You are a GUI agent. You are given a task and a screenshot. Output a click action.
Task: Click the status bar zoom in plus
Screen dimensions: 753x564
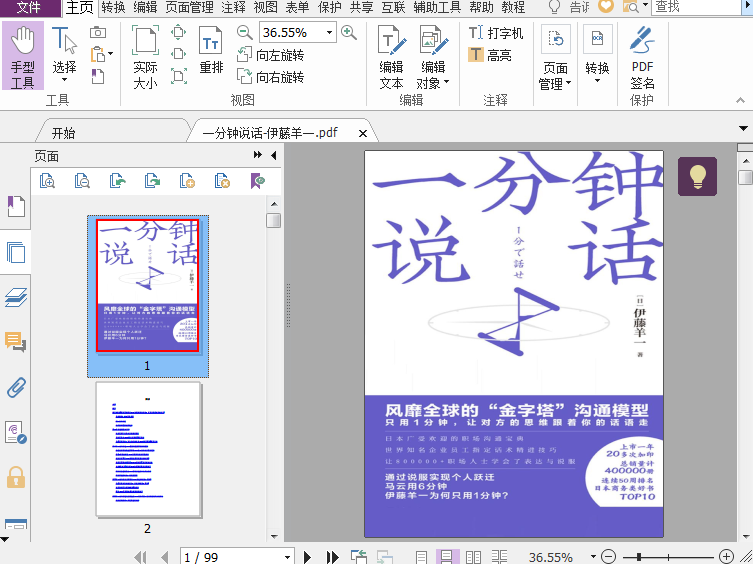727,556
